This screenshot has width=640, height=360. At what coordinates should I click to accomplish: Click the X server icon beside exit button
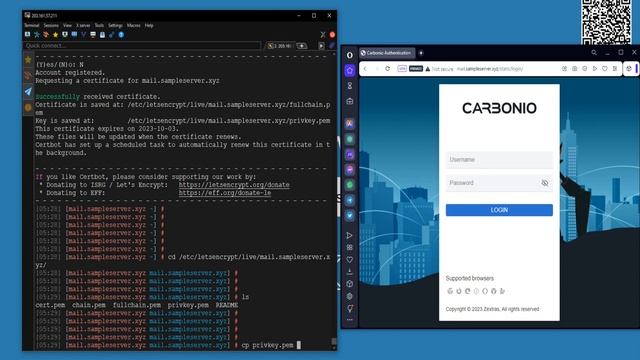tap(323, 35)
